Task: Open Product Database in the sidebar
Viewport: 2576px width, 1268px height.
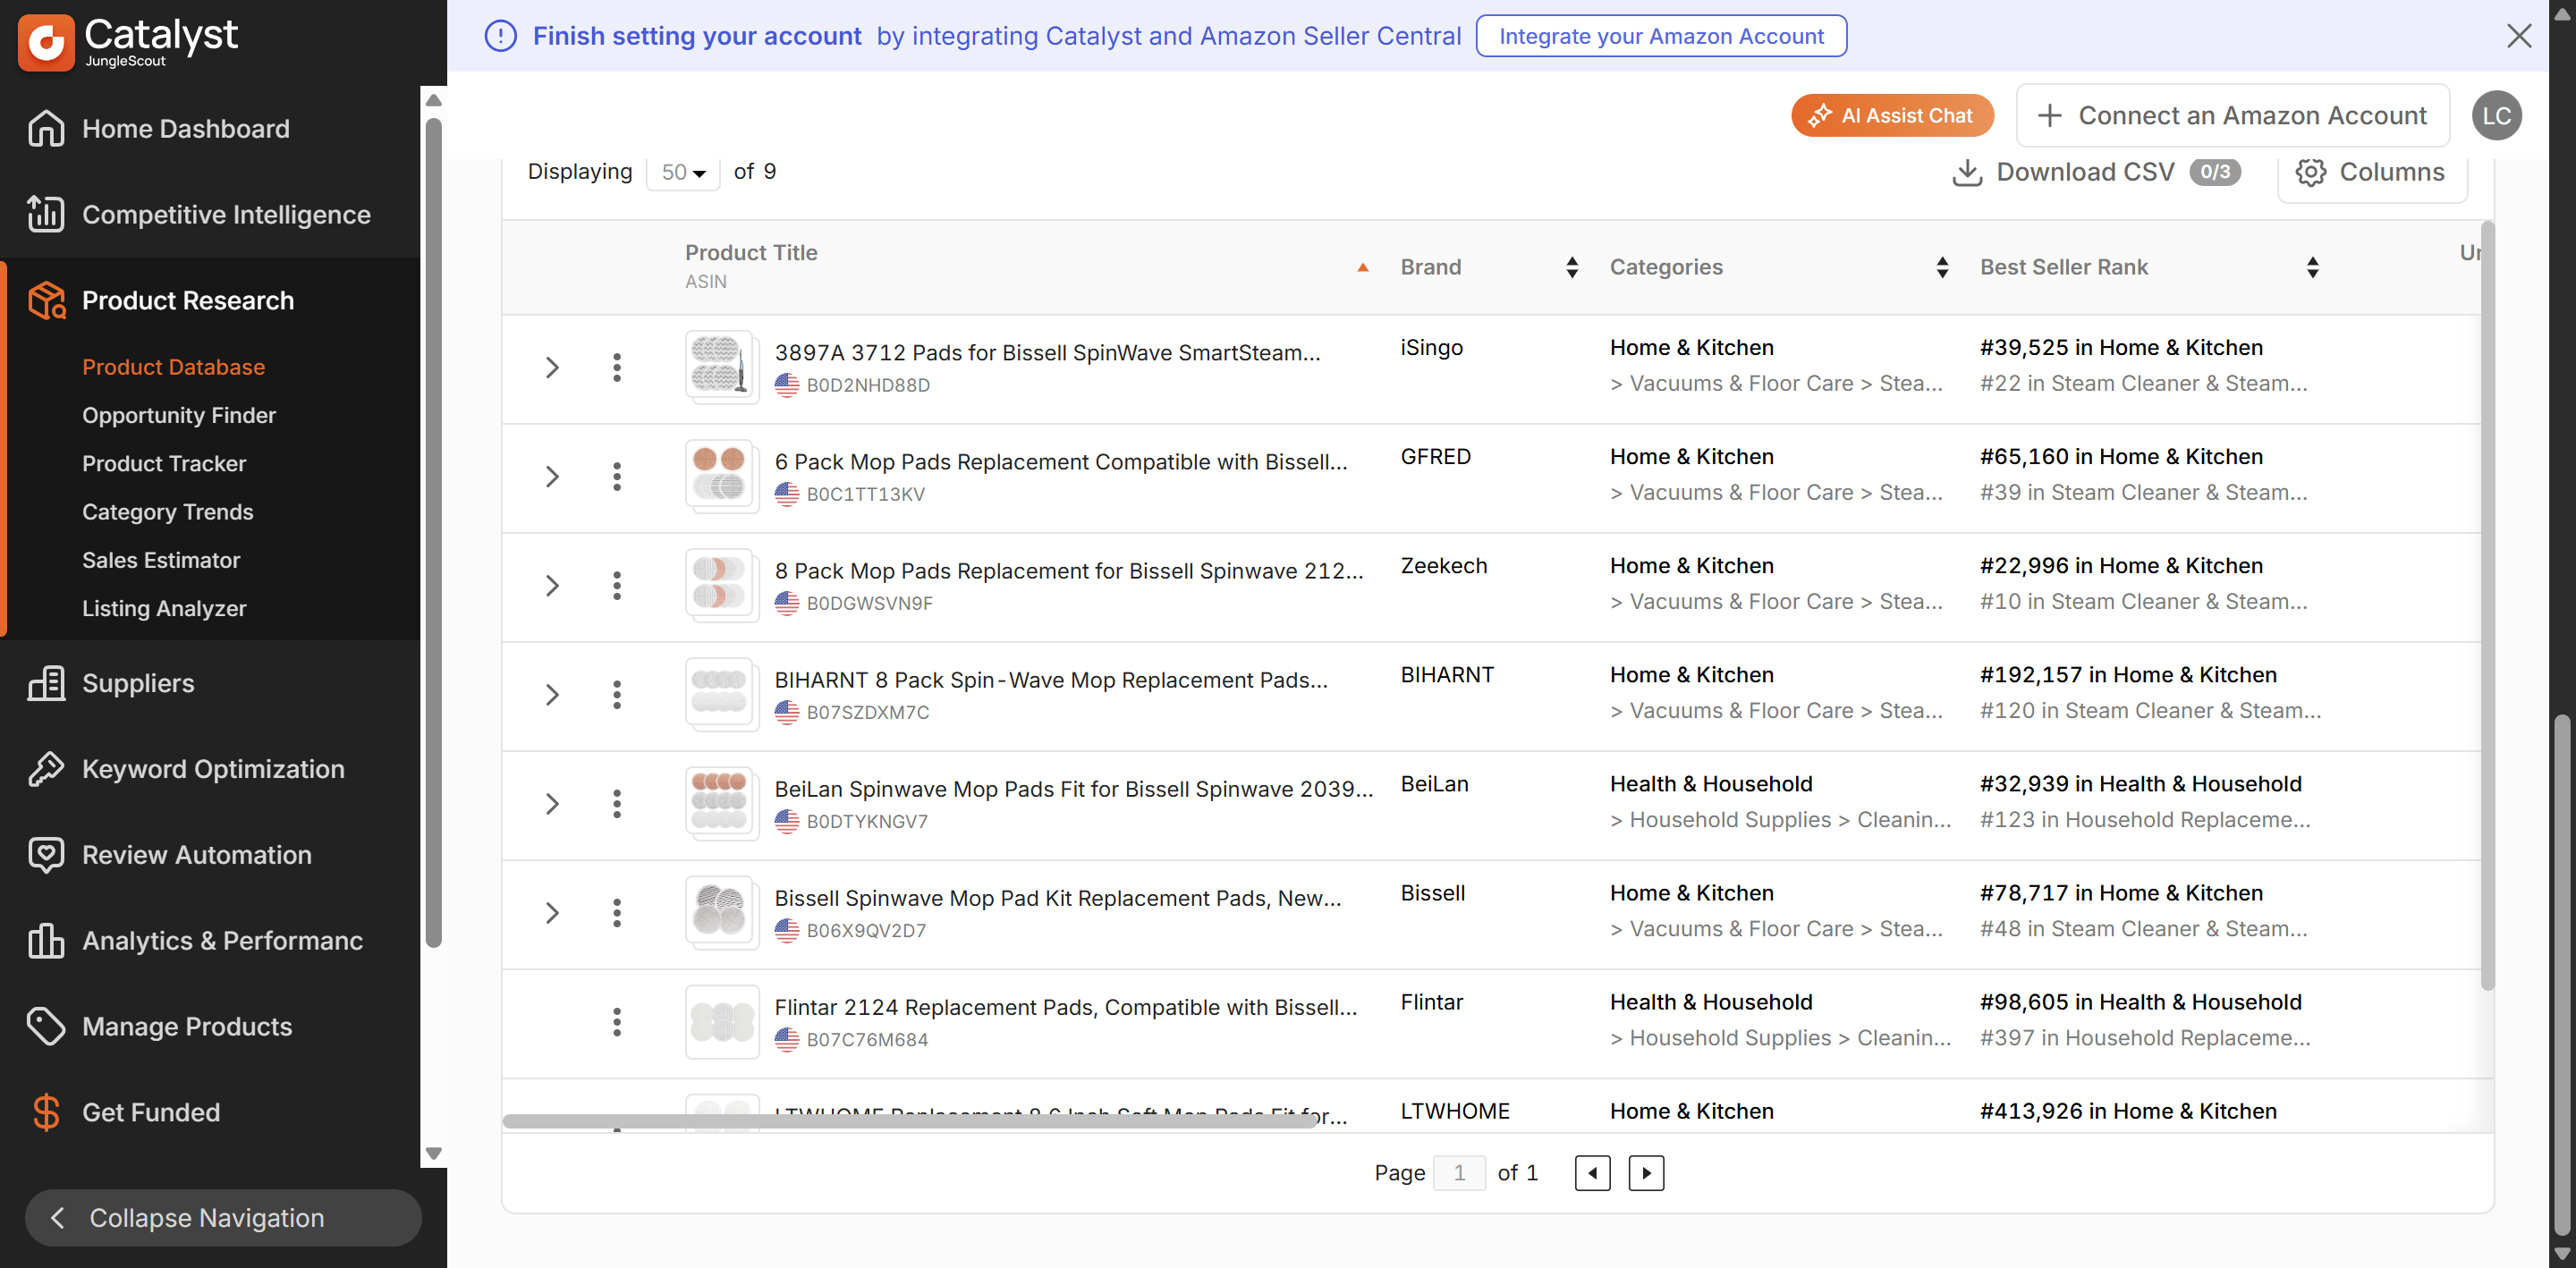Action: coord(173,367)
